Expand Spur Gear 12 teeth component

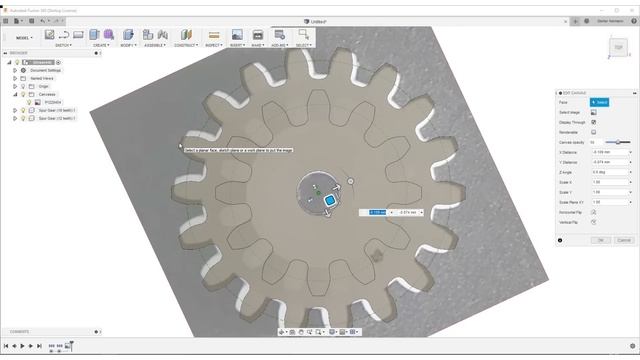pyautogui.click(x=15, y=118)
